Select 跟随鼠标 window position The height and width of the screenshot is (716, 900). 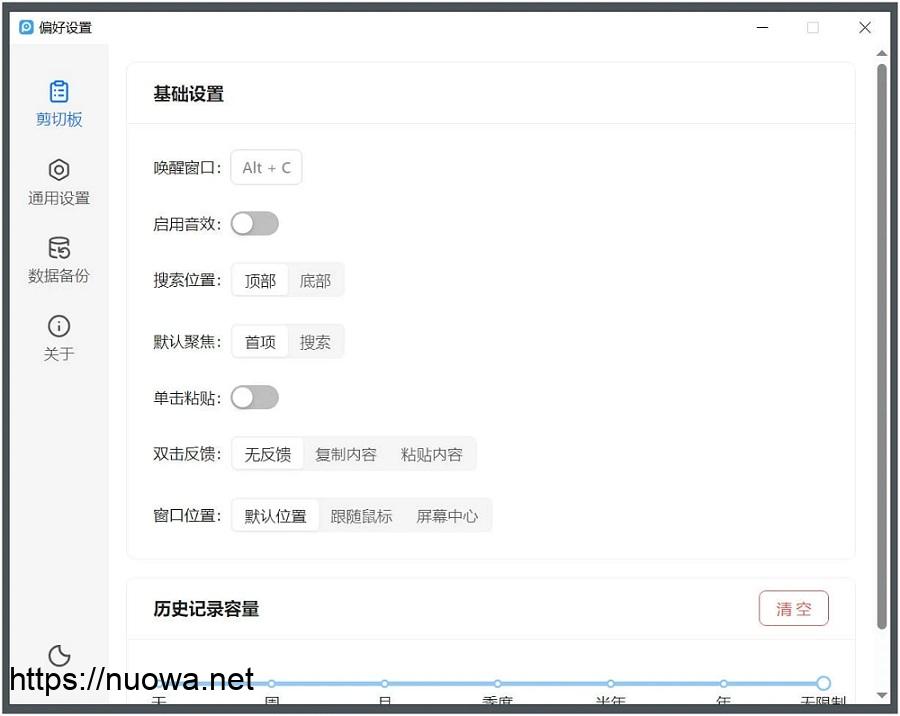click(361, 516)
